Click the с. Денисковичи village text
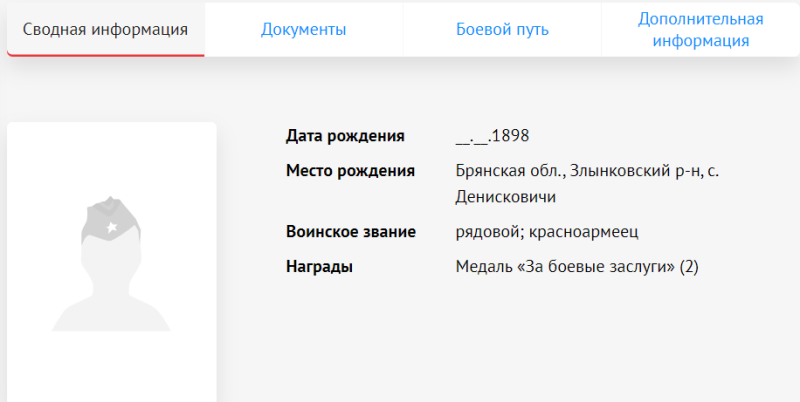This screenshot has width=800, height=402. point(505,196)
